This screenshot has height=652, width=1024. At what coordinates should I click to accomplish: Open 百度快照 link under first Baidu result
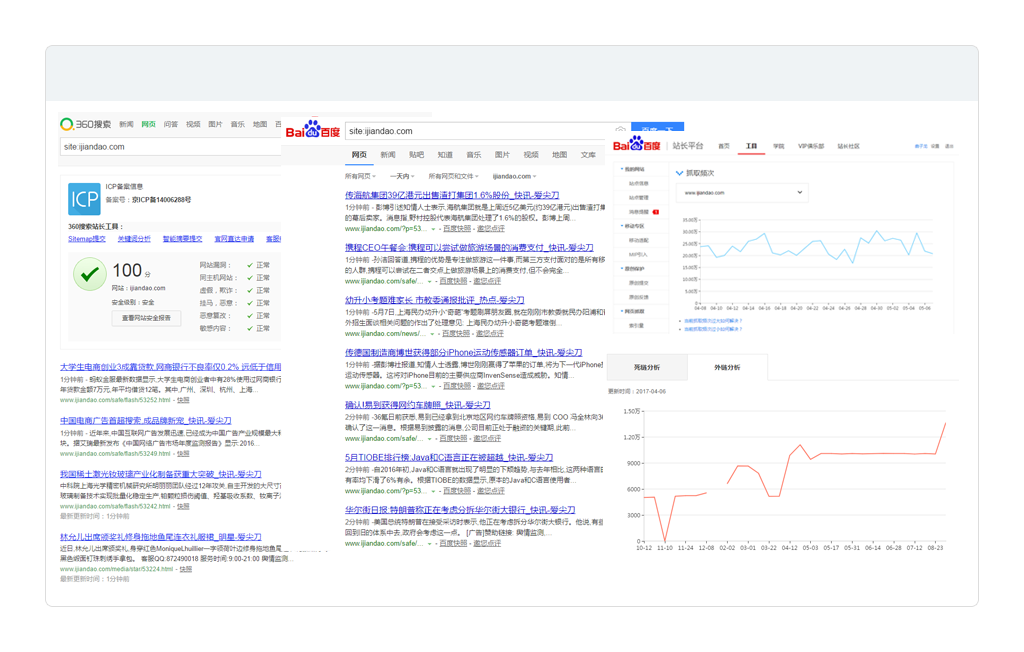point(456,229)
